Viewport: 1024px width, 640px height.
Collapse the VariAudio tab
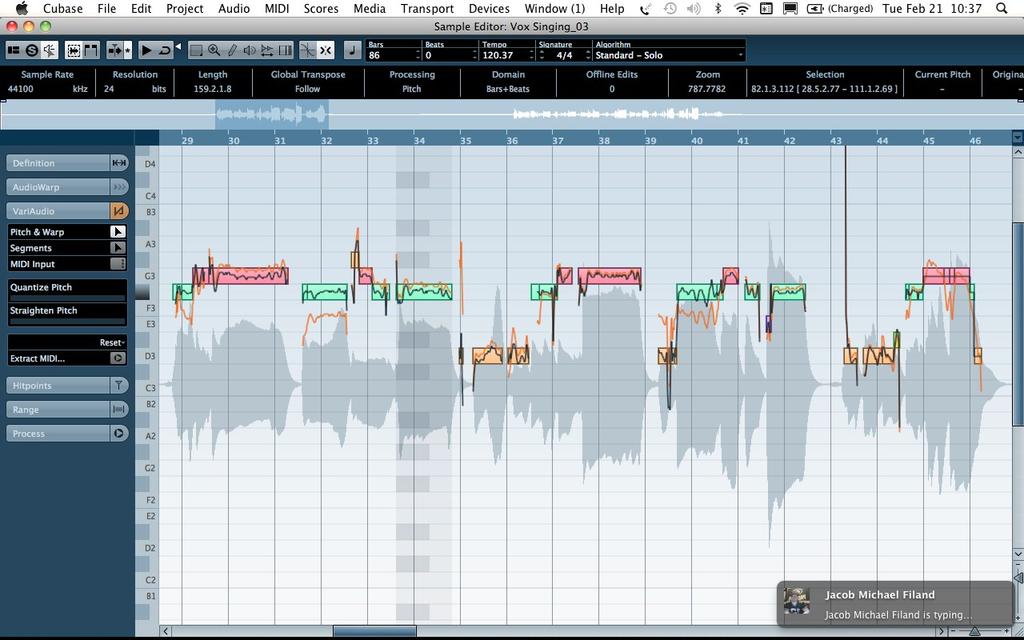tap(57, 211)
